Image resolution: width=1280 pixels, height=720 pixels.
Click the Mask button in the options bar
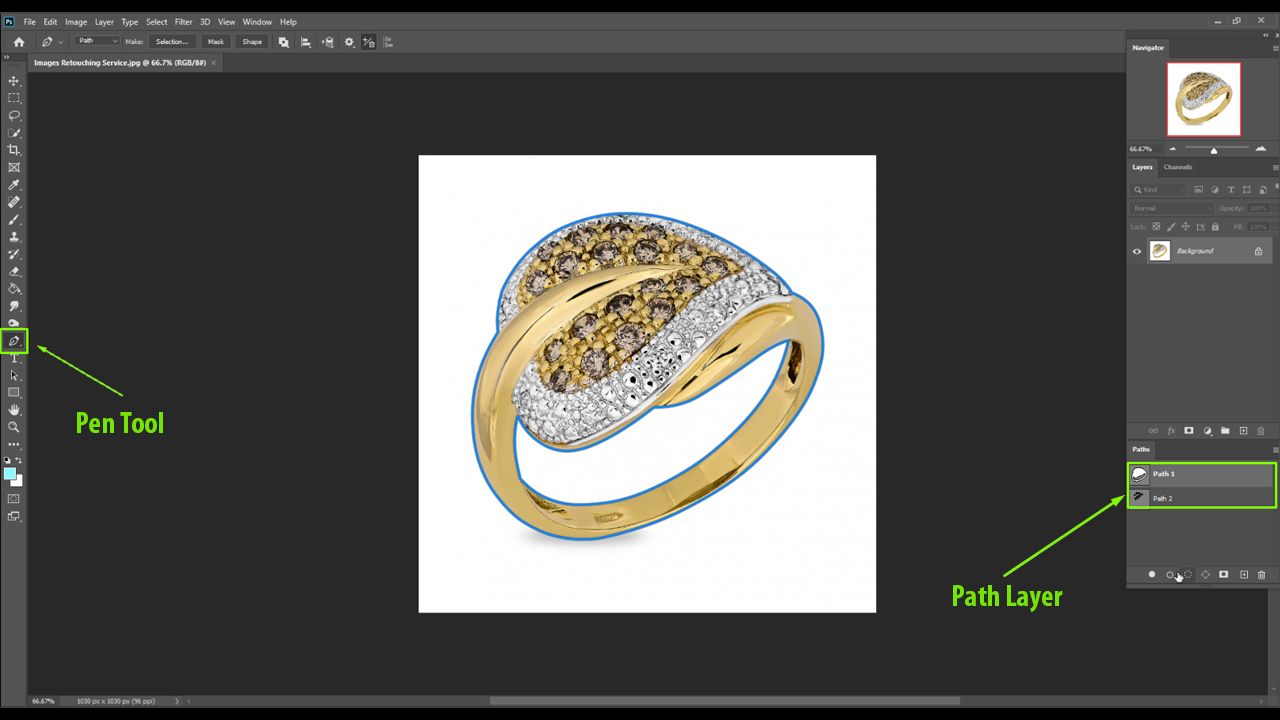tap(215, 41)
